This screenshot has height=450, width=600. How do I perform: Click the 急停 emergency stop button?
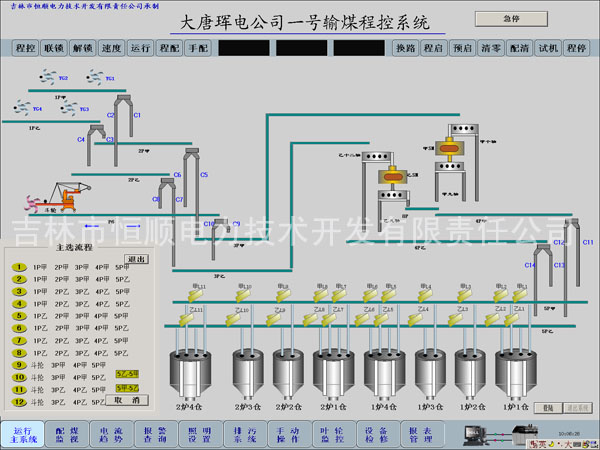pos(511,18)
